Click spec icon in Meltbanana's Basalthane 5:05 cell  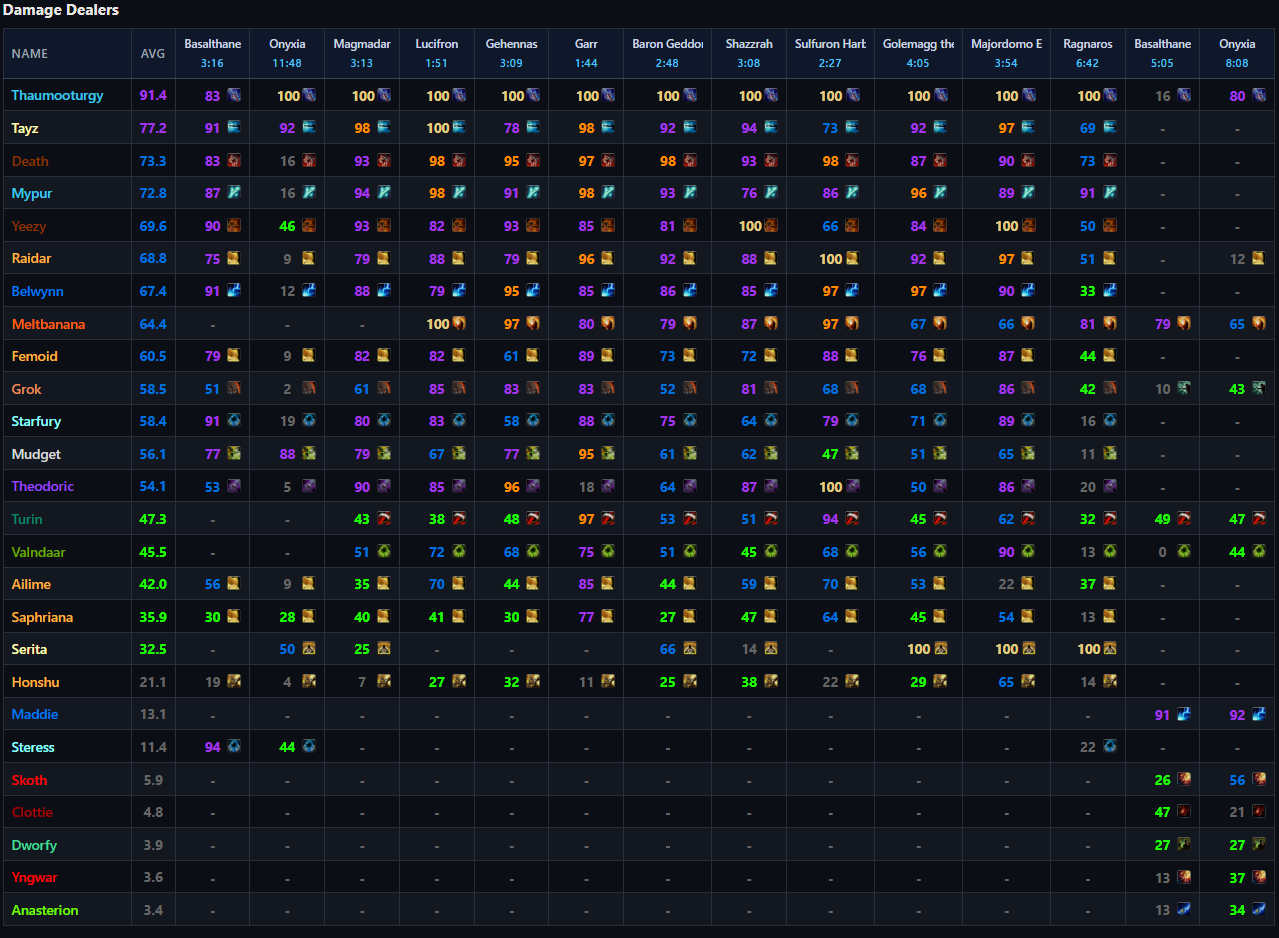click(x=1184, y=323)
